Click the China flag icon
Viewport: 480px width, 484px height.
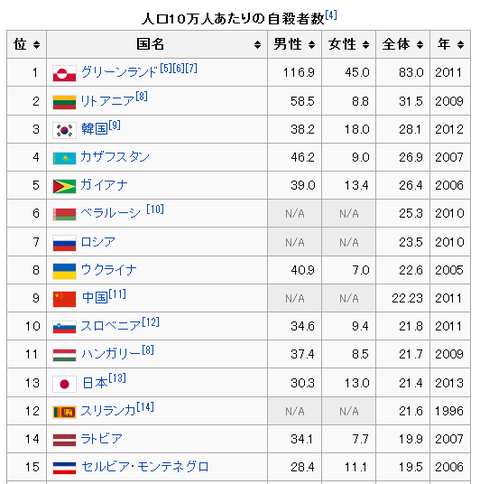tap(64, 299)
